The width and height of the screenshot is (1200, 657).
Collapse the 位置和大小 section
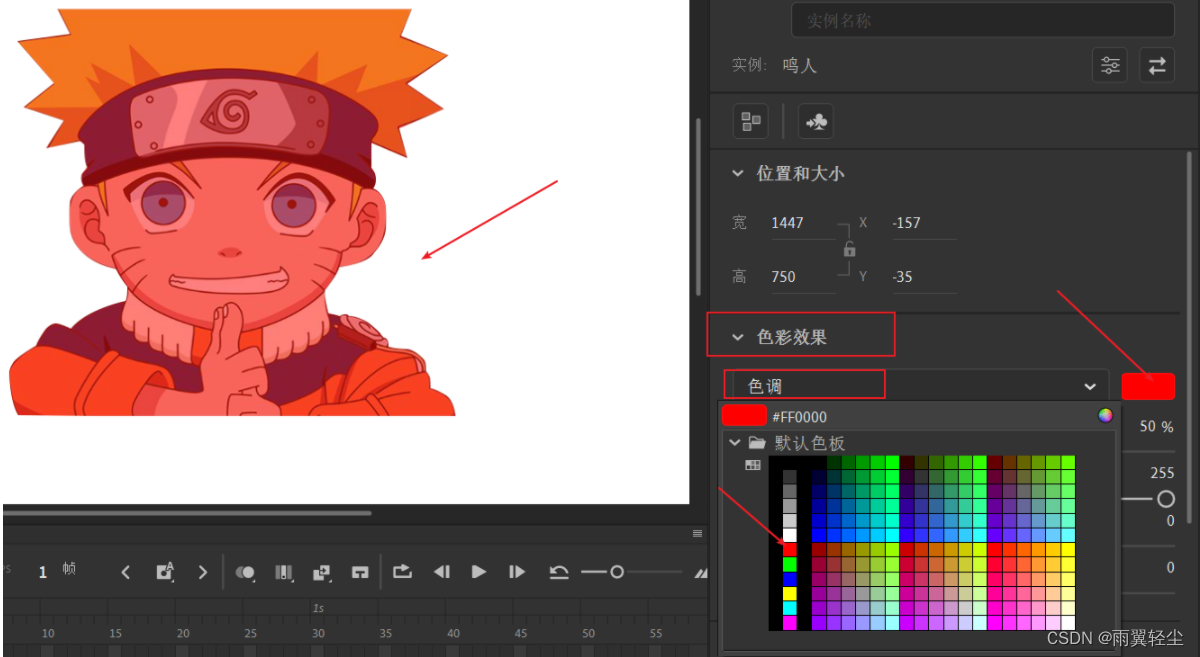point(738,173)
